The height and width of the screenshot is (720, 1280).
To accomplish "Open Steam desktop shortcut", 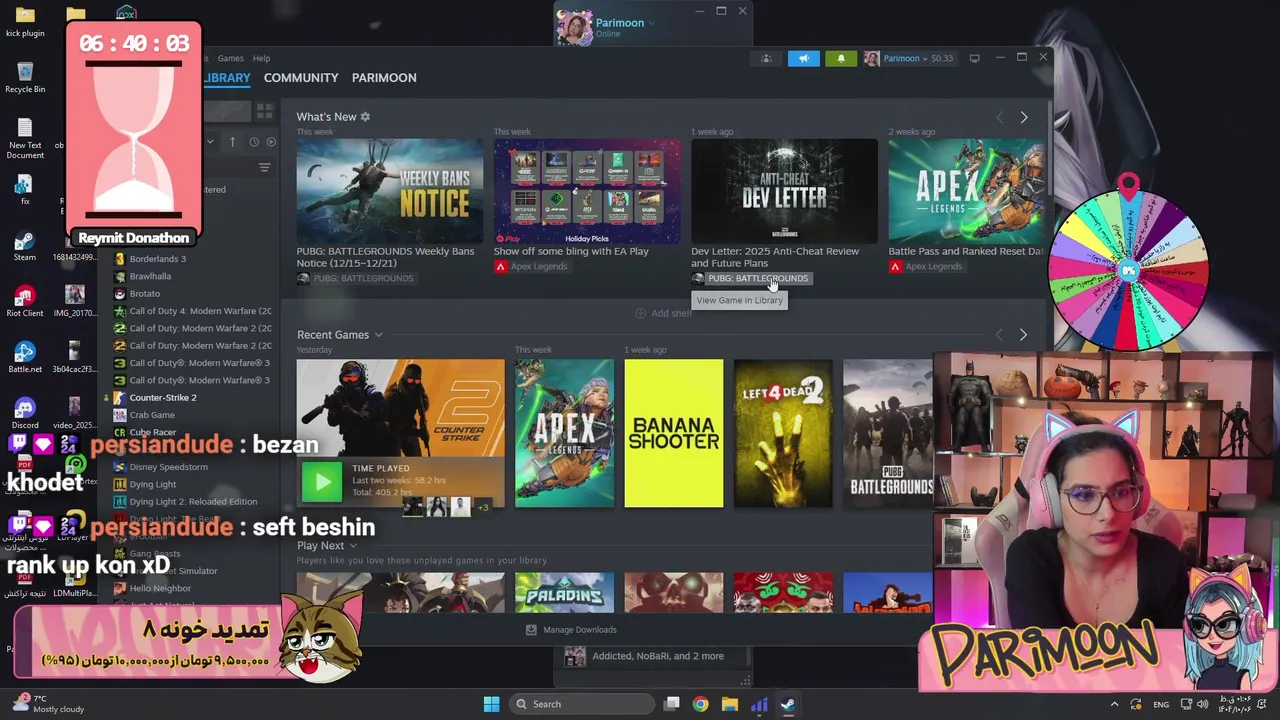I will [x=25, y=246].
